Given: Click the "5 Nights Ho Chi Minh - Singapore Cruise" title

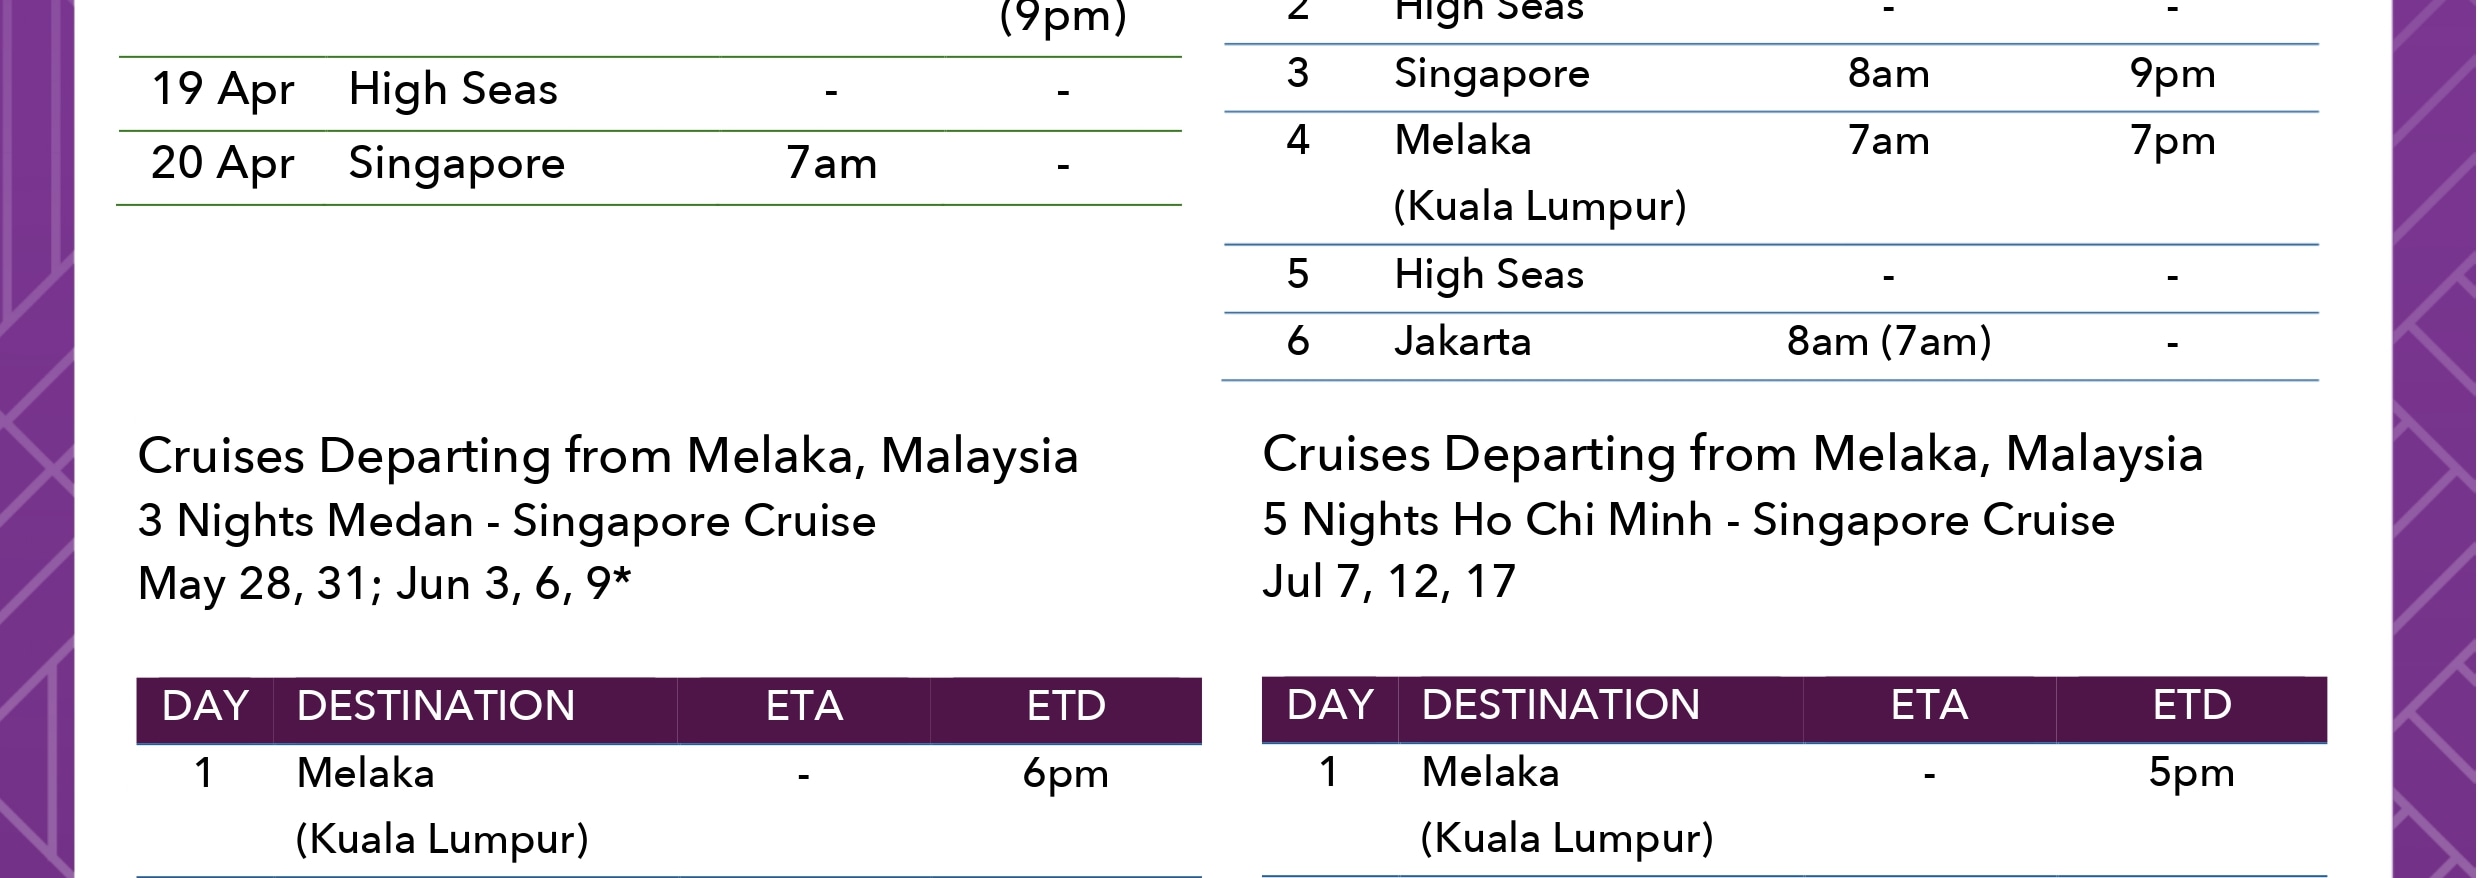Looking at the screenshot, I should (1688, 520).
